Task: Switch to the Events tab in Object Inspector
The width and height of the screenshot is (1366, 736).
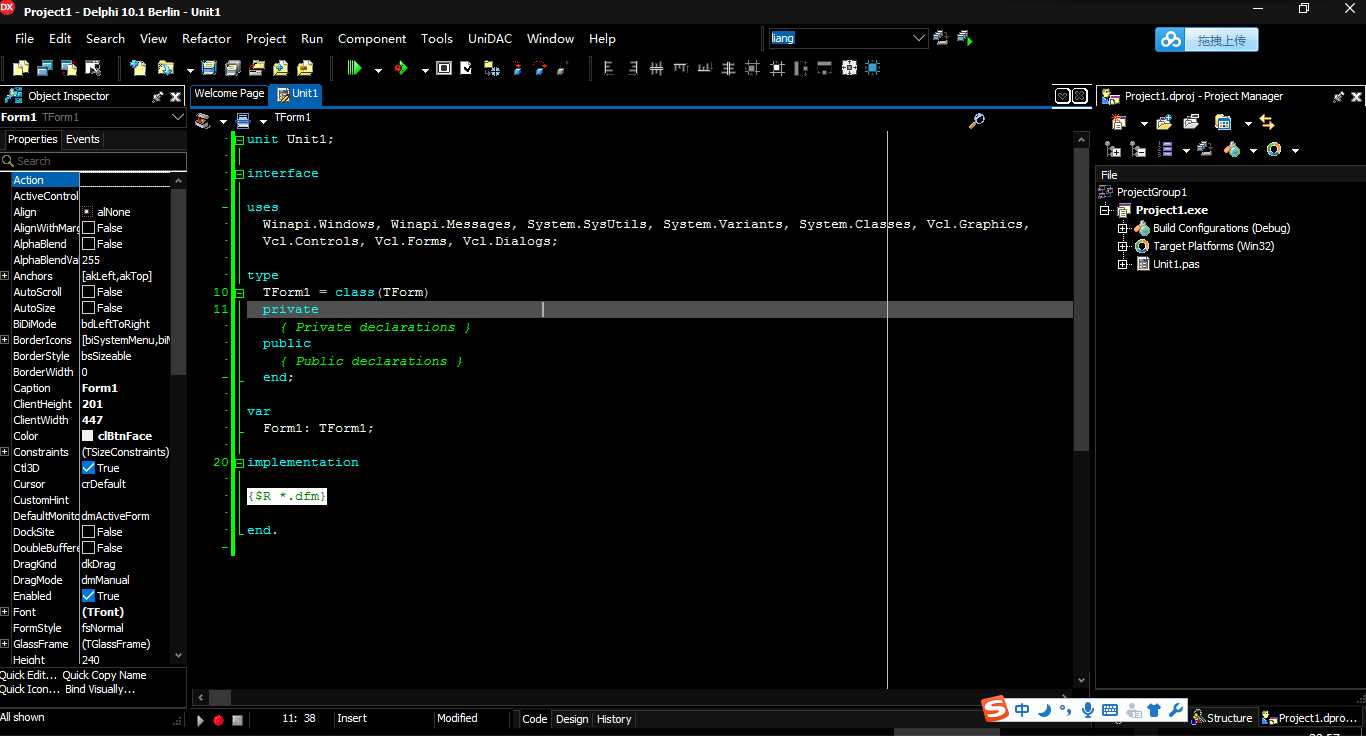Action: (83, 140)
